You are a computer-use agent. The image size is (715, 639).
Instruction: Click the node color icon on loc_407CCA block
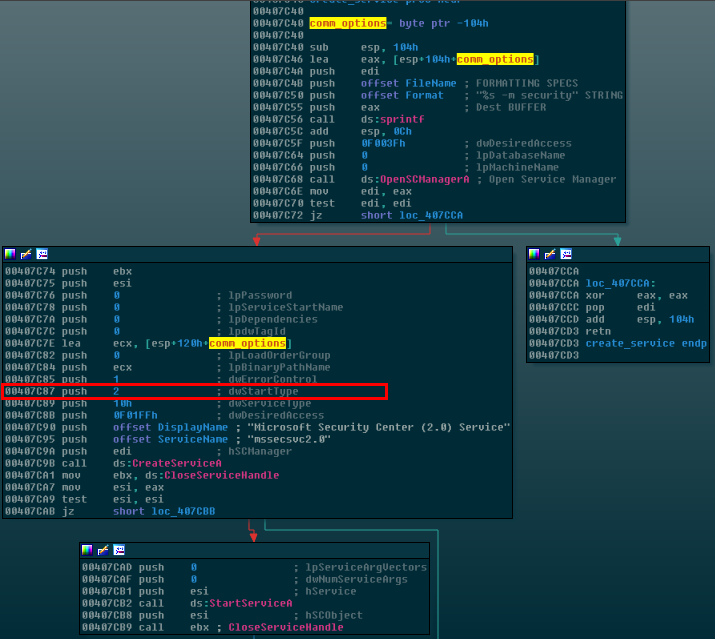tap(534, 254)
